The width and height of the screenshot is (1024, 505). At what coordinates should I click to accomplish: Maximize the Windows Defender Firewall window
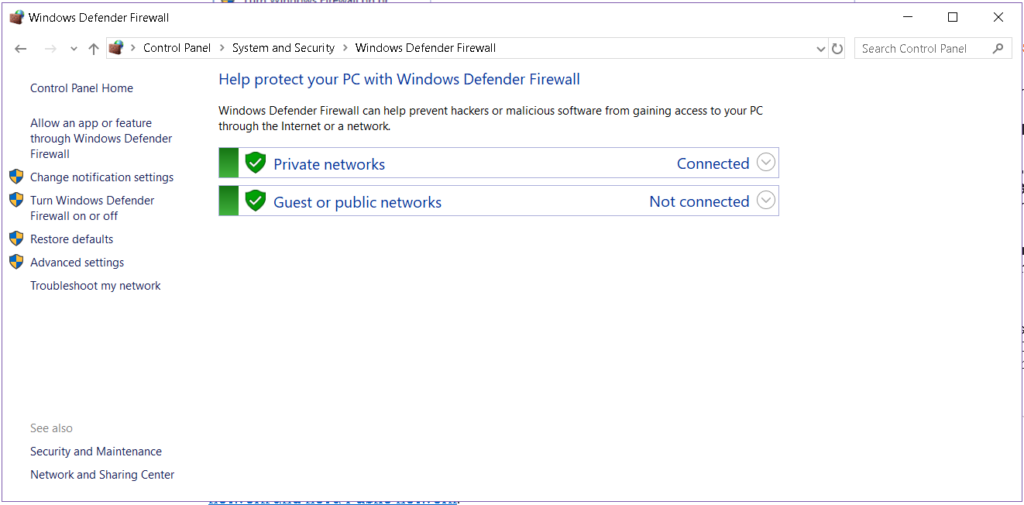(x=952, y=18)
